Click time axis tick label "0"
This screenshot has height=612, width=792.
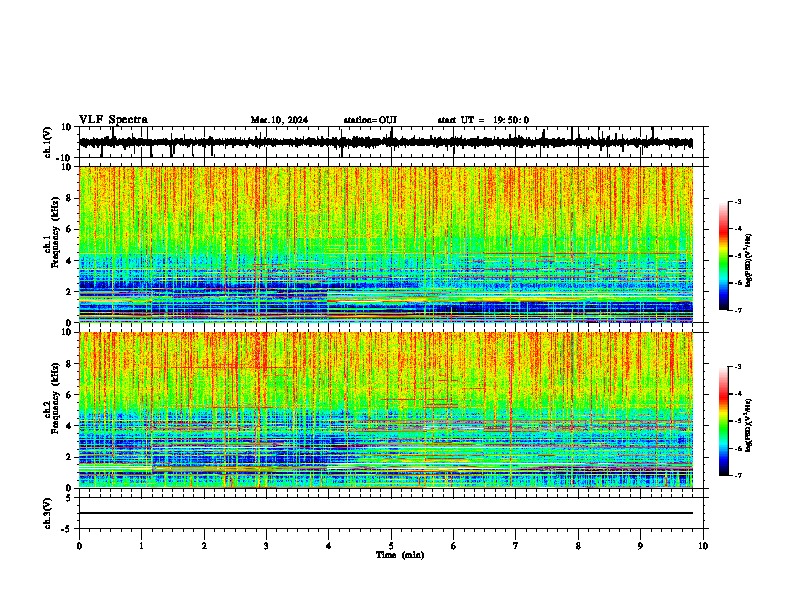(x=79, y=546)
